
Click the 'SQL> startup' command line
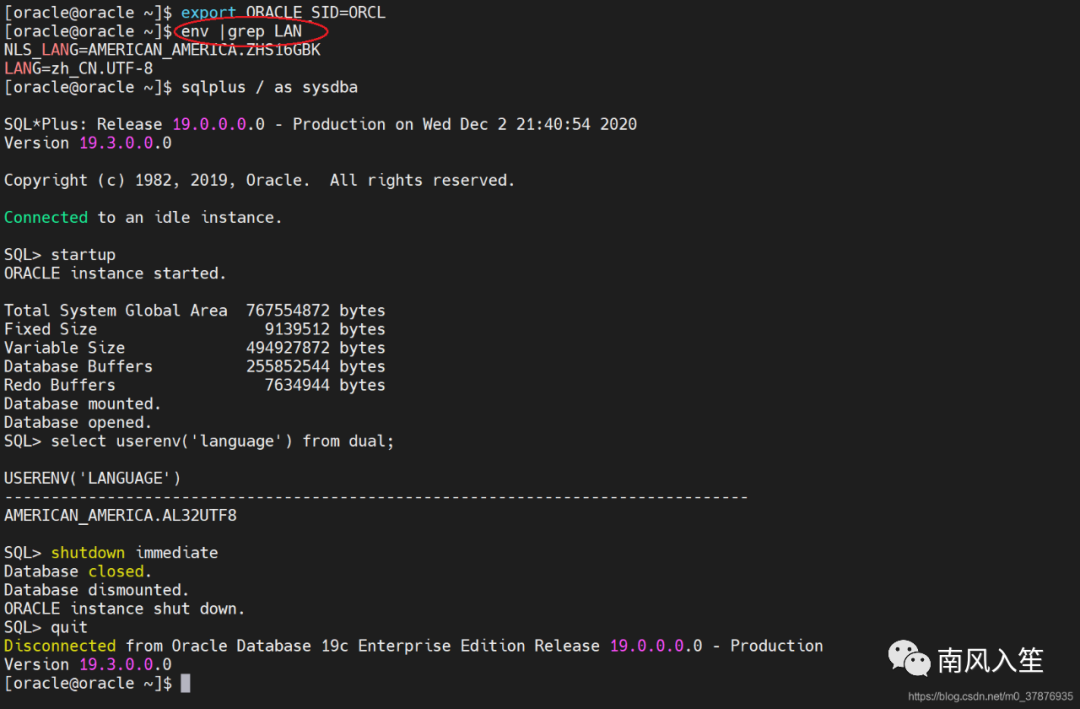60,255
